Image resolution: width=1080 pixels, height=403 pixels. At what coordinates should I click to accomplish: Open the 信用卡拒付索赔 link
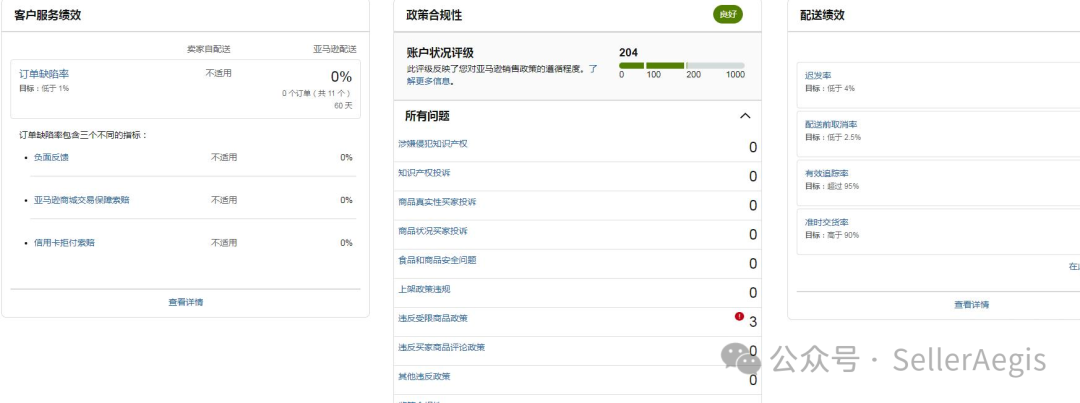point(64,242)
